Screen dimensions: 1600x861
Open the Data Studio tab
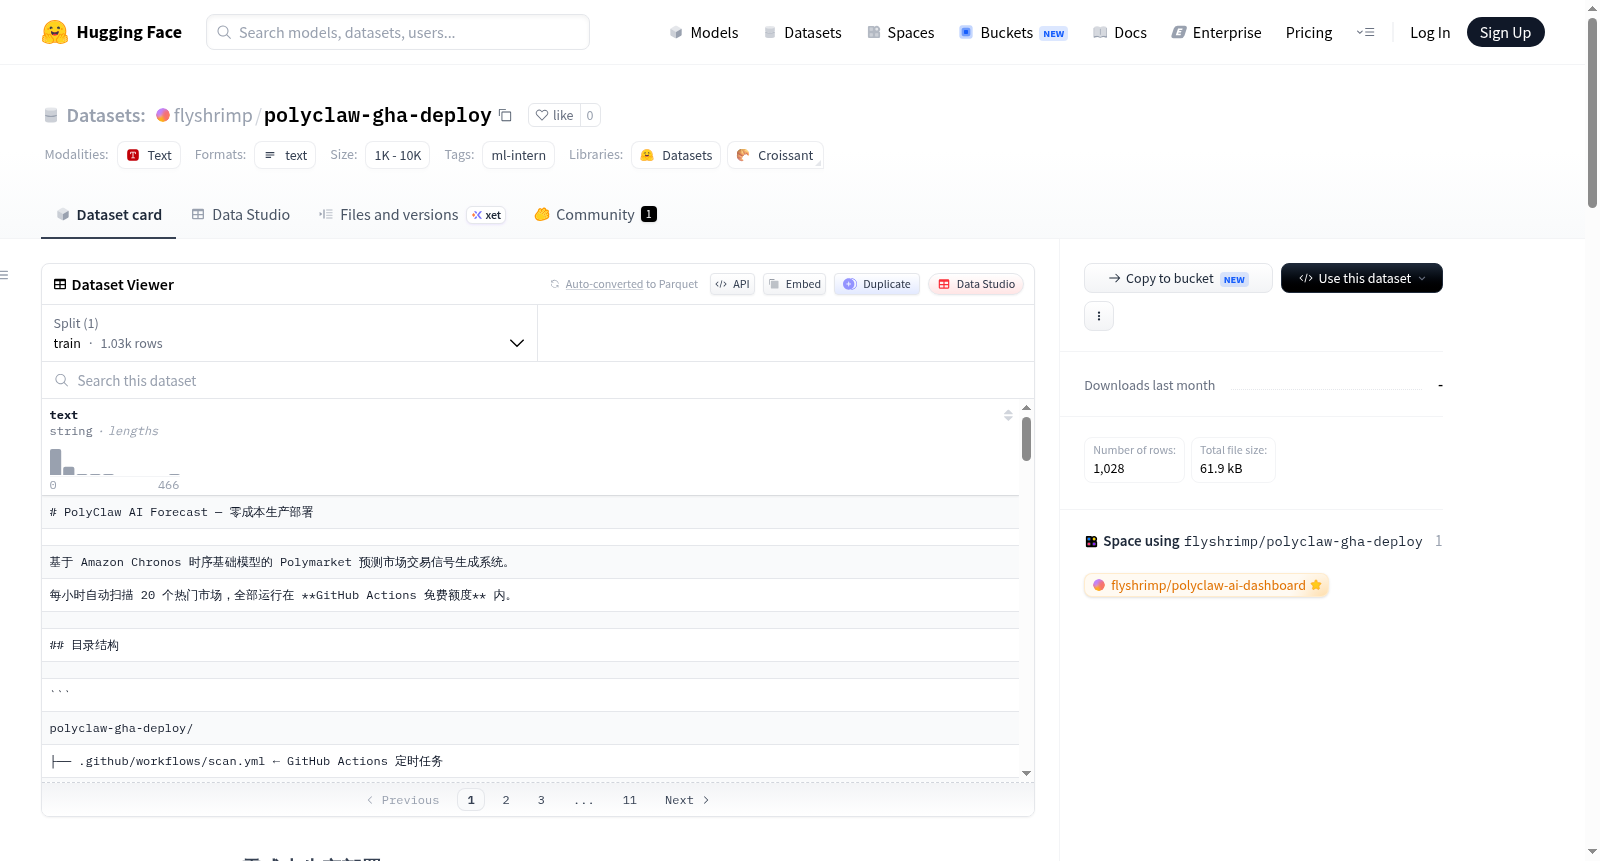point(241,214)
